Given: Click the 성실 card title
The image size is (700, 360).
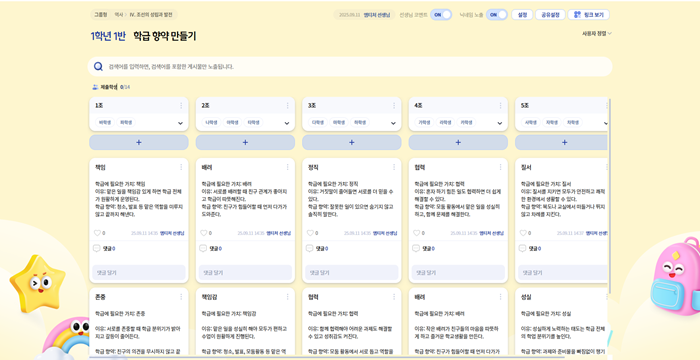Looking at the screenshot, I should (x=526, y=297).
